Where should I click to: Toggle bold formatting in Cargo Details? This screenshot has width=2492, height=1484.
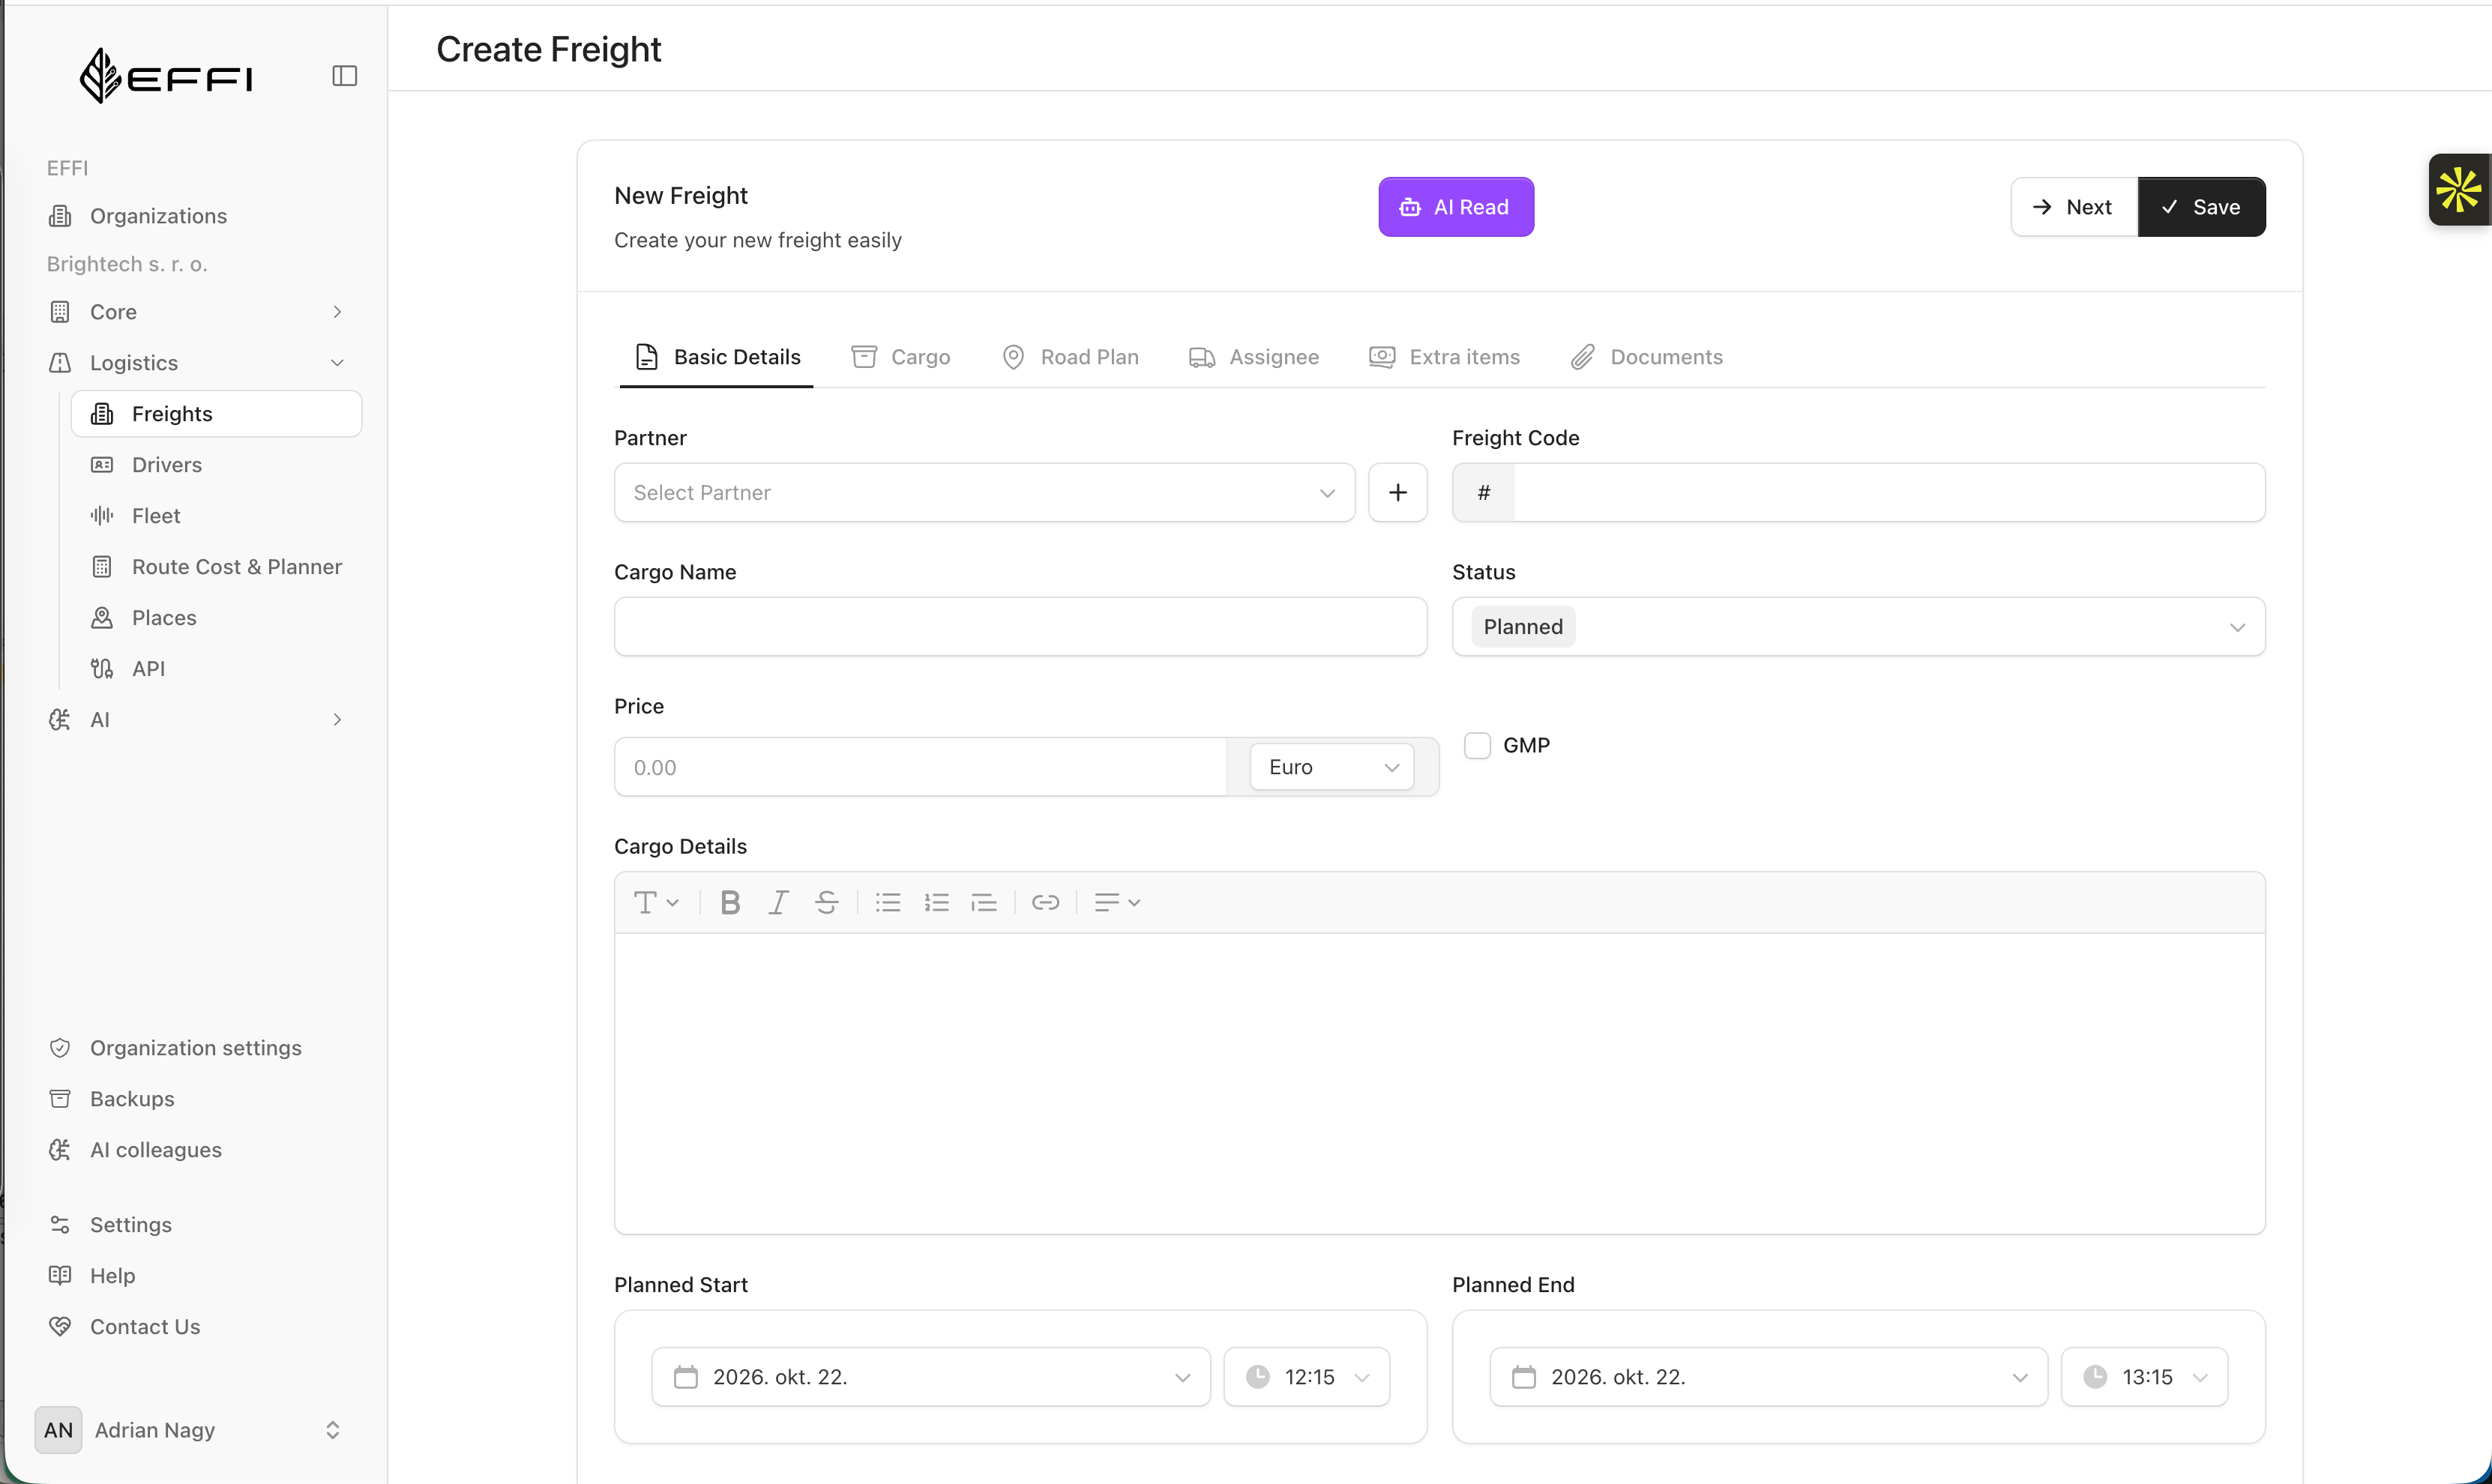coord(730,903)
